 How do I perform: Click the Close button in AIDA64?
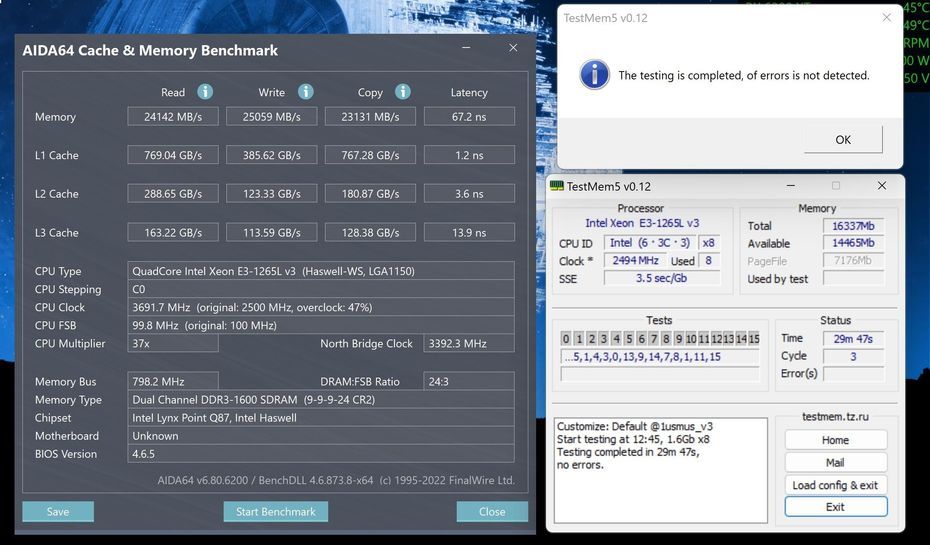coord(492,511)
